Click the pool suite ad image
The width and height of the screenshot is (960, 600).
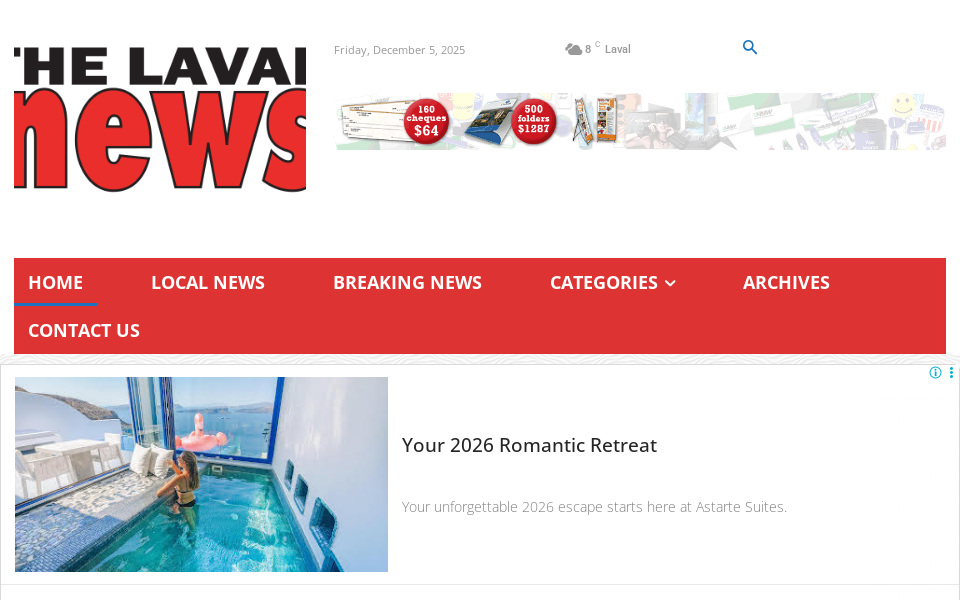coord(201,474)
